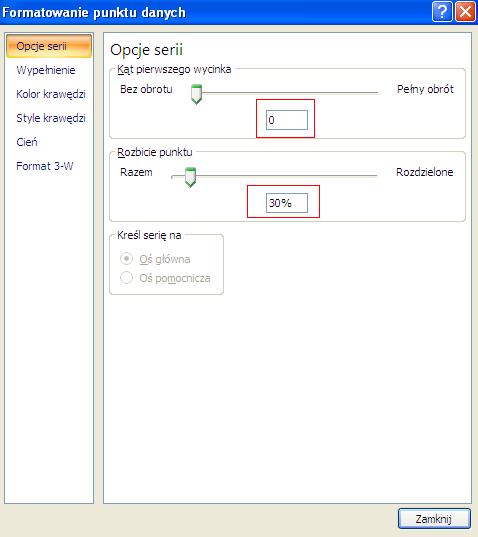Open Style krawędzi section

click(x=51, y=118)
